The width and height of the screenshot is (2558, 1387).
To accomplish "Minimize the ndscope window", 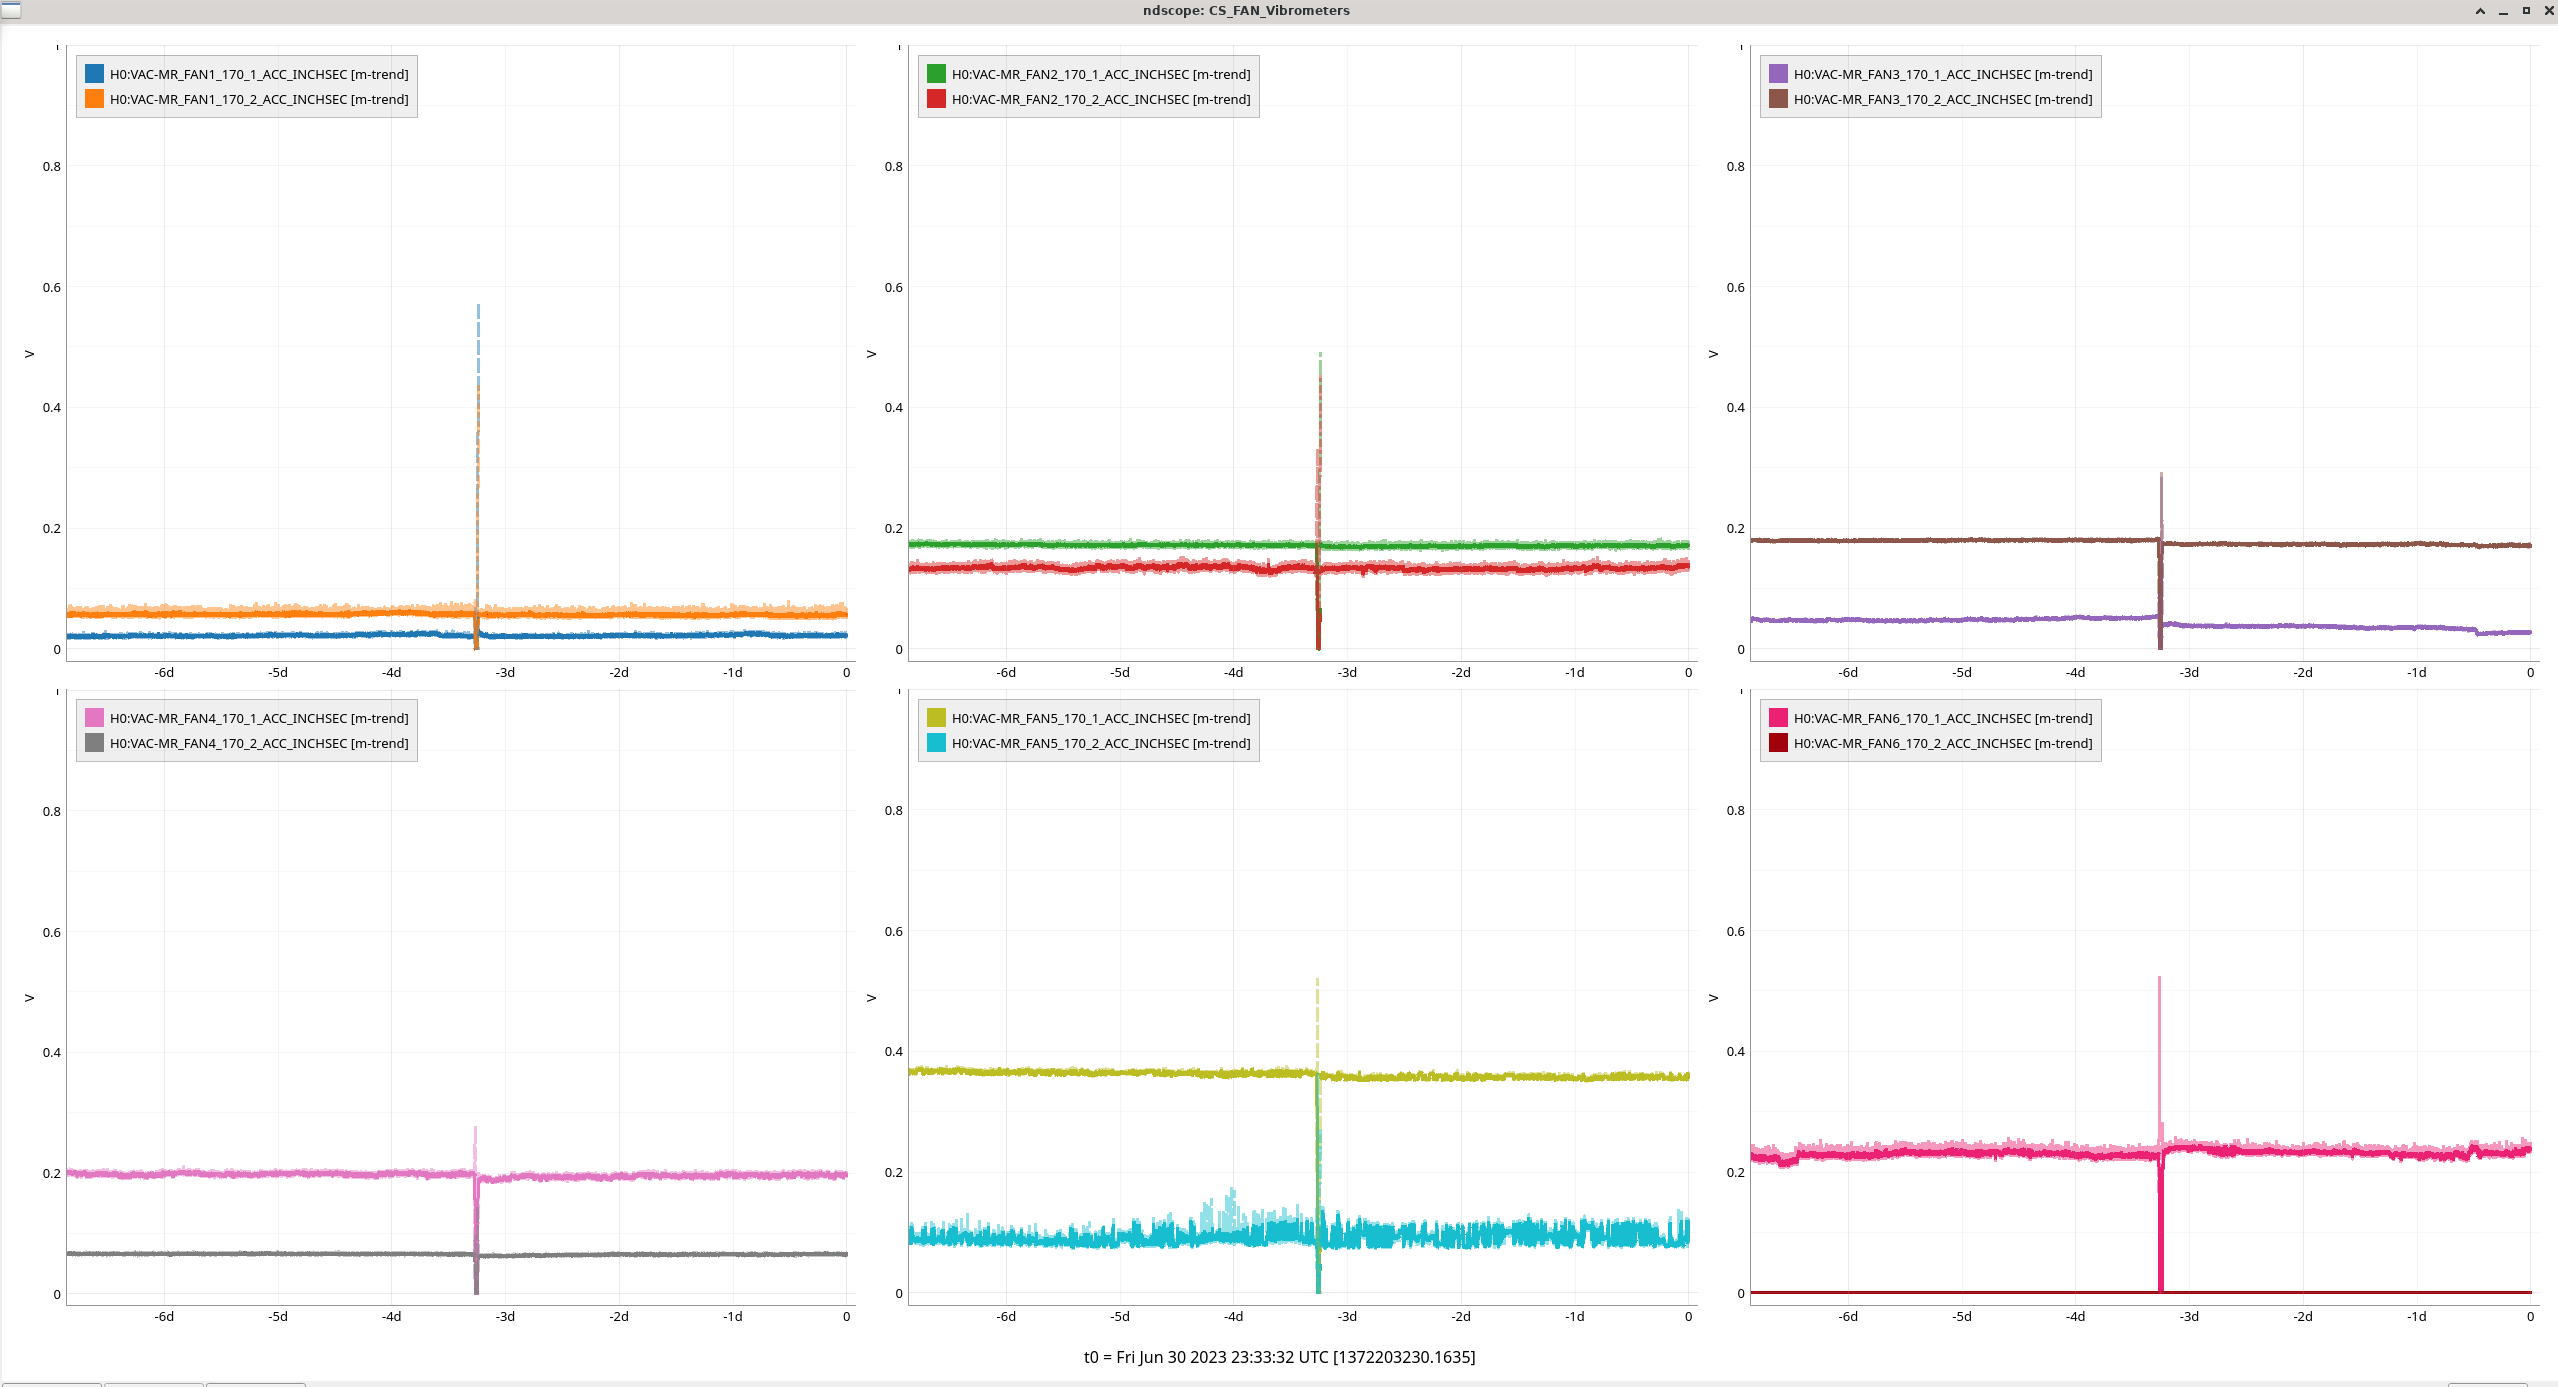I will coord(2503,11).
